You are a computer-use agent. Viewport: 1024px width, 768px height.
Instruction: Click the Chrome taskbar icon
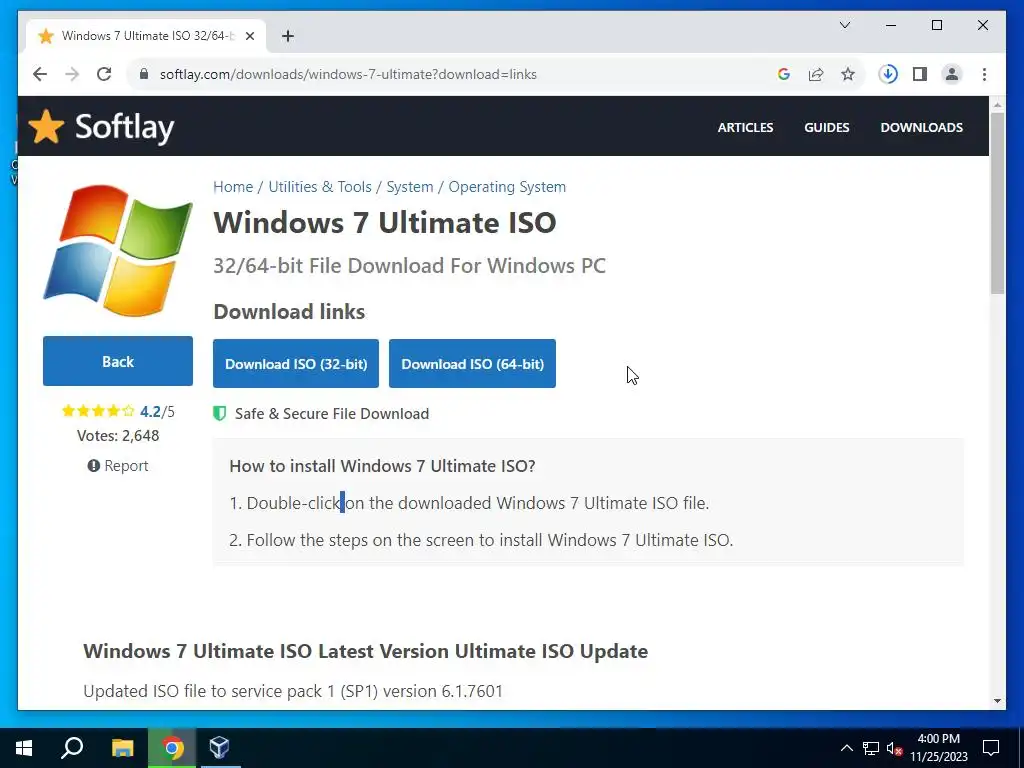(172, 748)
